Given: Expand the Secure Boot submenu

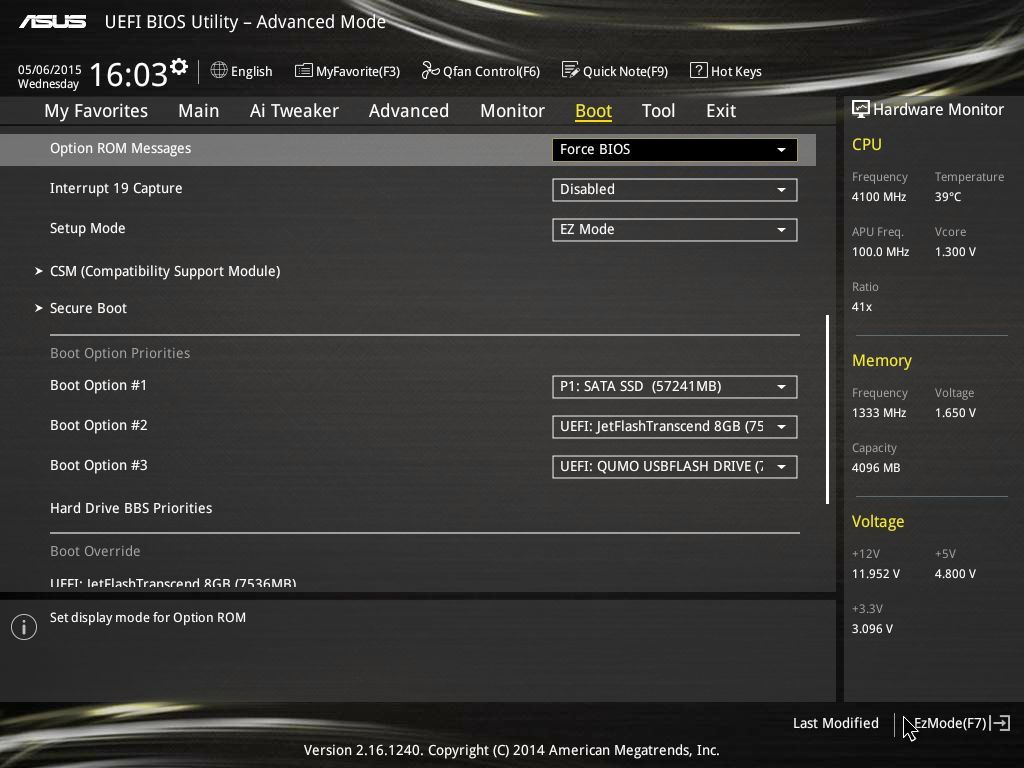Looking at the screenshot, I should 88,308.
